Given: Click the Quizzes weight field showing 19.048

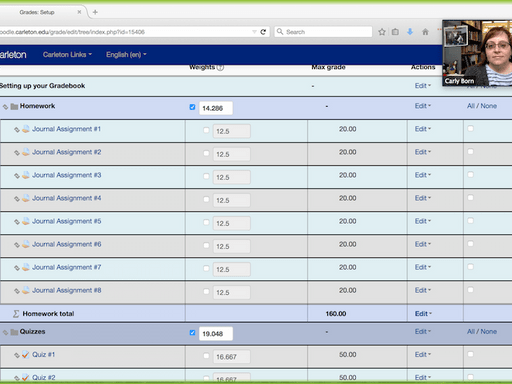Looking at the screenshot, I should 216,334.
